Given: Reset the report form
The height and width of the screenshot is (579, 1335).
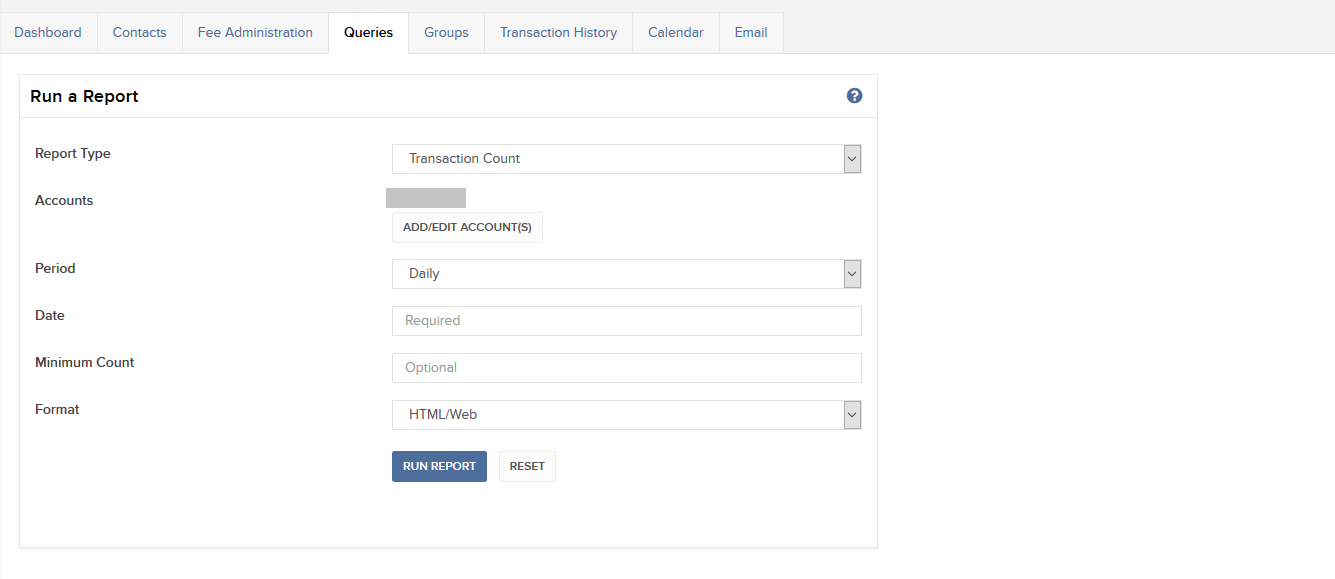Looking at the screenshot, I should [527, 467].
